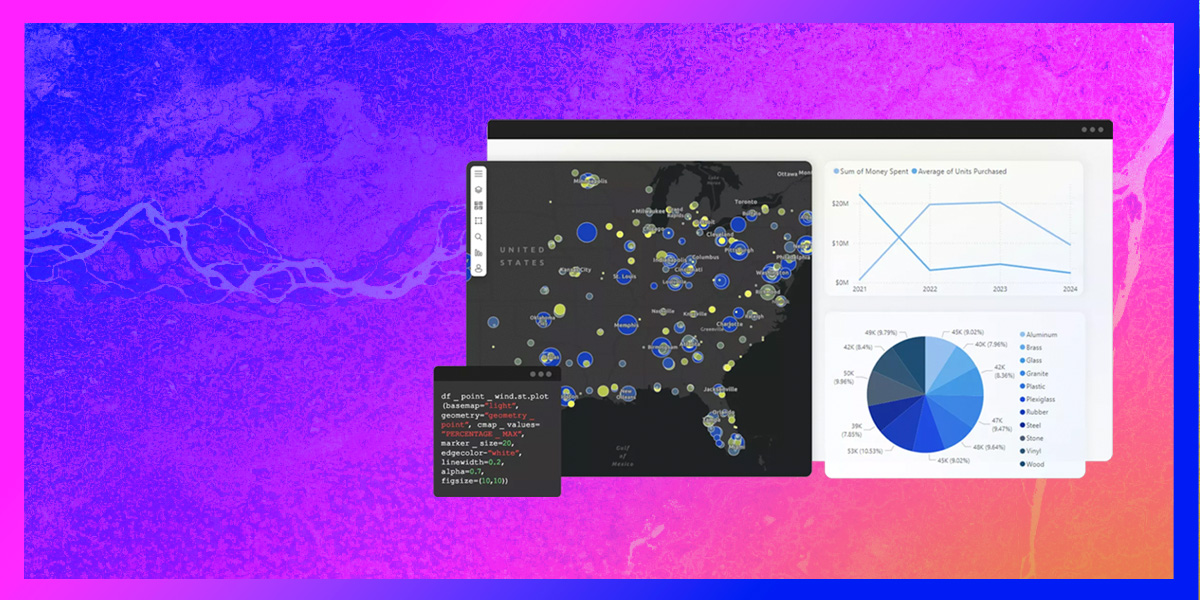Click the Toronto label on the map

point(747,201)
